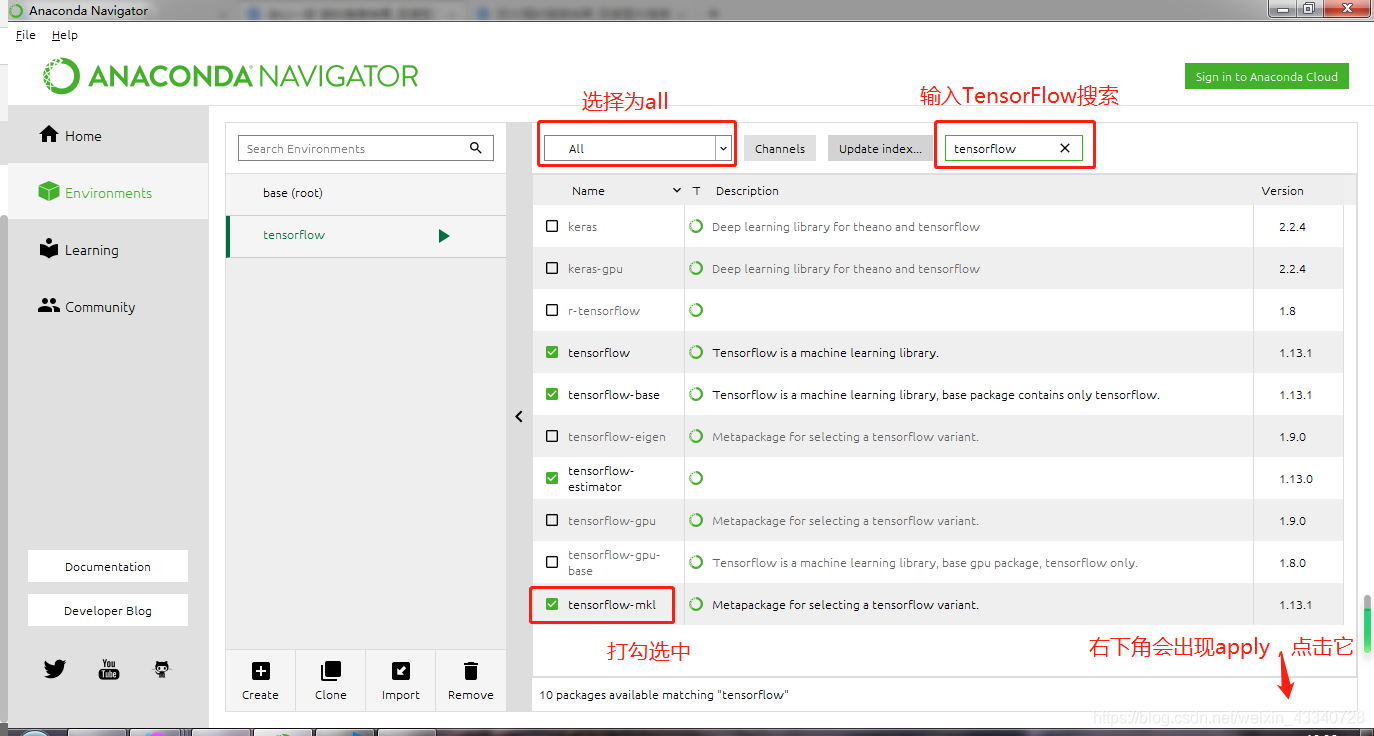Sort by the Description column header

pos(747,190)
